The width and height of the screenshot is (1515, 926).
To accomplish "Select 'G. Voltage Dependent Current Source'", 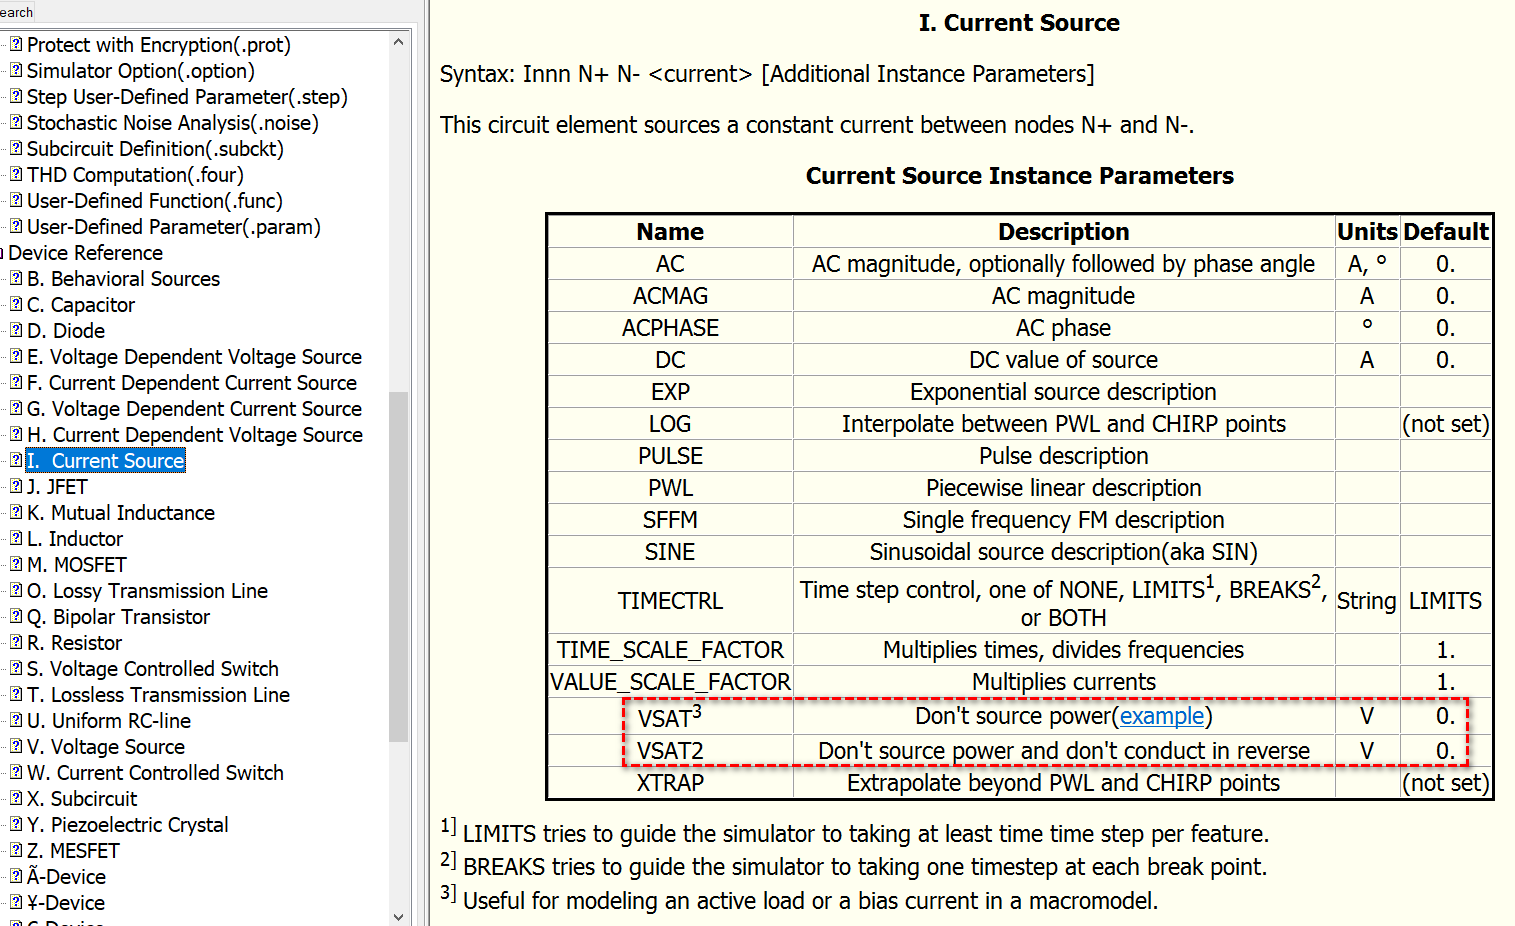I will [x=194, y=409].
